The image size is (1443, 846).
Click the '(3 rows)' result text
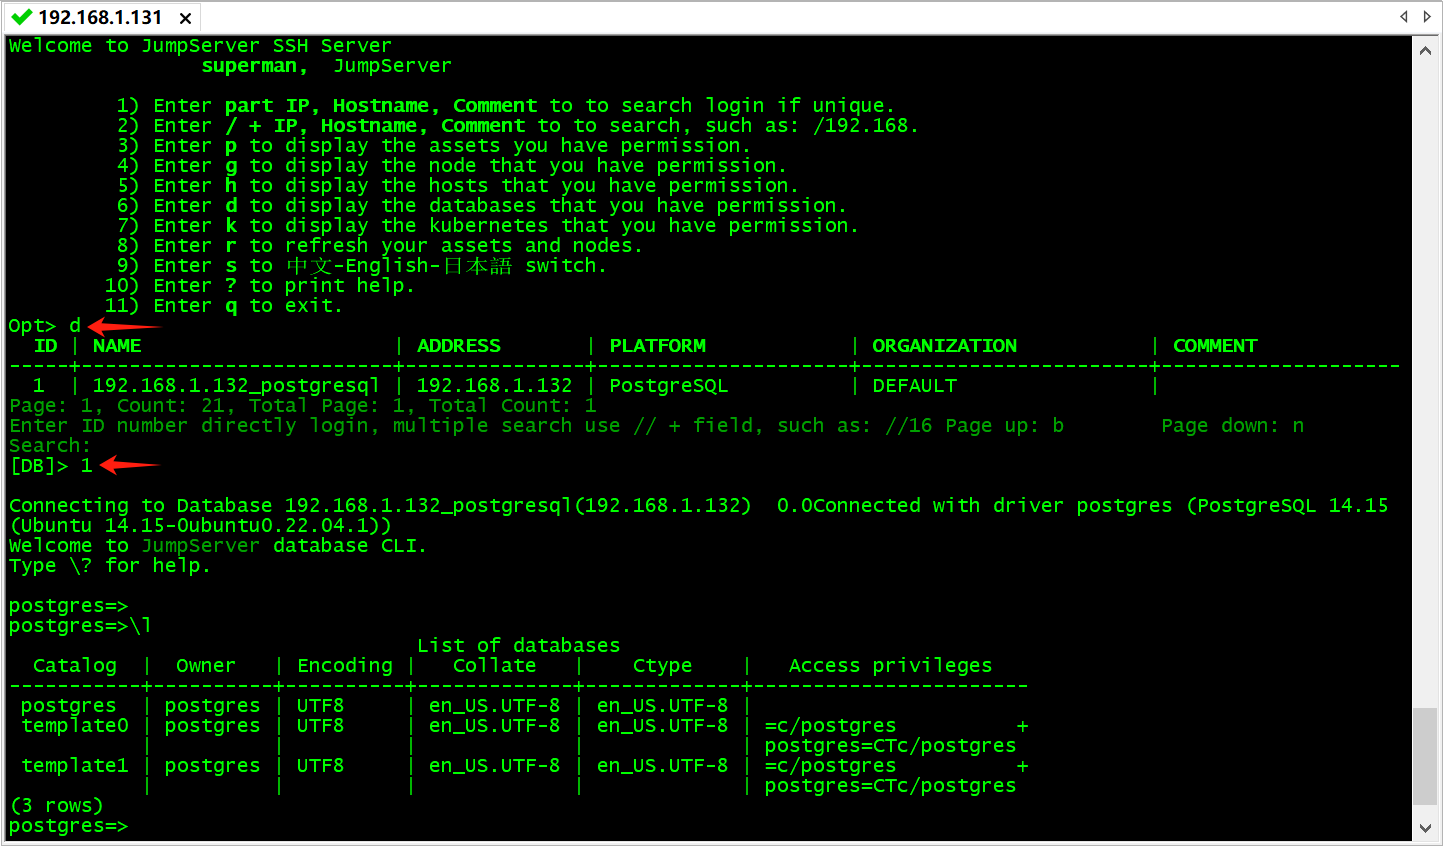57,806
